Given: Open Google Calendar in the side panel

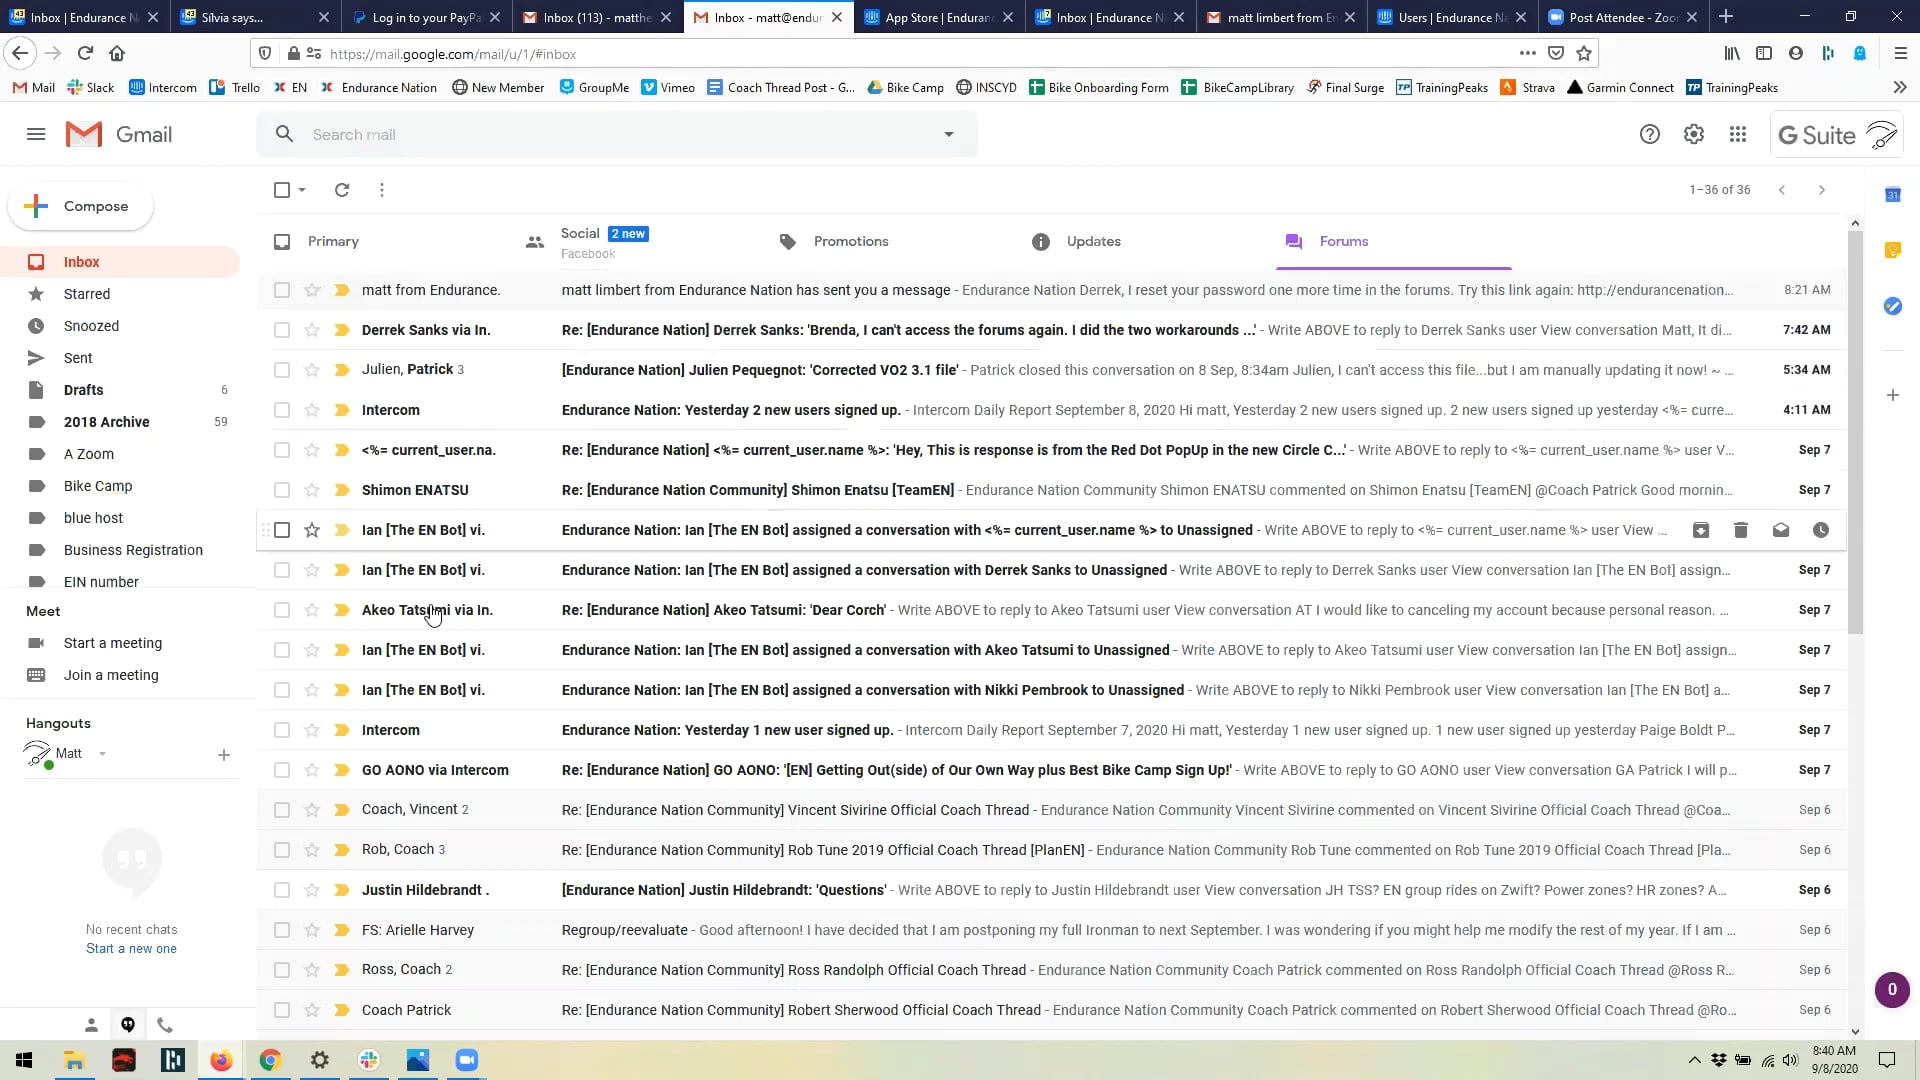Looking at the screenshot, I should point(1892,195).
